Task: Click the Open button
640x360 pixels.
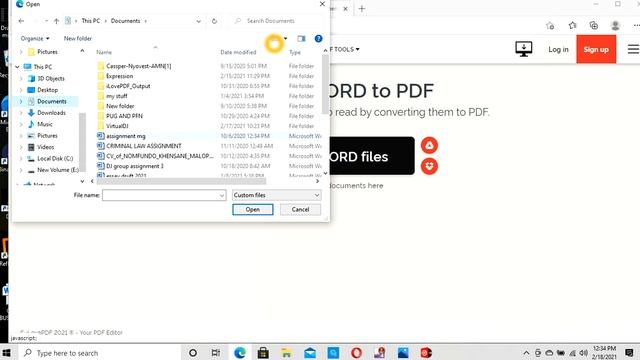Action: click(253, 209)
